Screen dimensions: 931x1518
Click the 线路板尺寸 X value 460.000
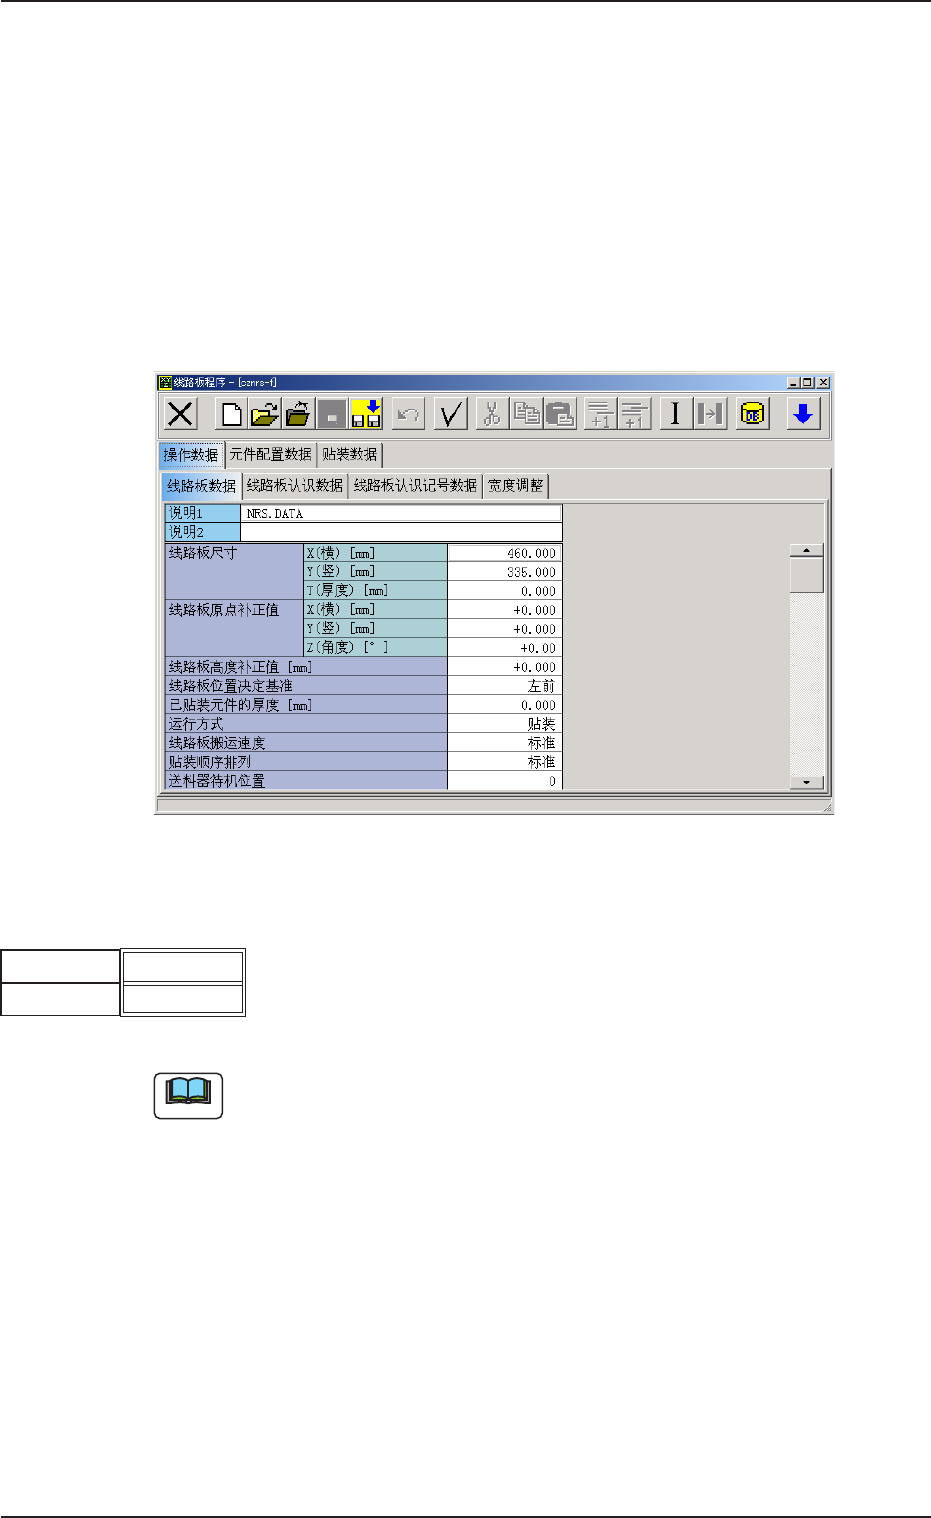pos(504,553)
